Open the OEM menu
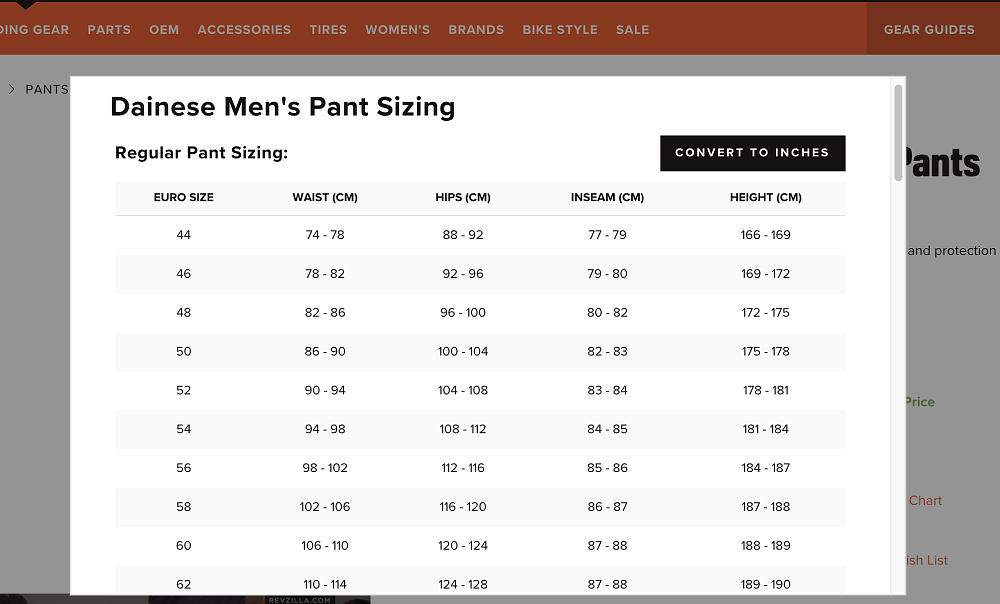The width and height of the screenshot is (1000, 604). pyautogui.click(x=164, y=29)
